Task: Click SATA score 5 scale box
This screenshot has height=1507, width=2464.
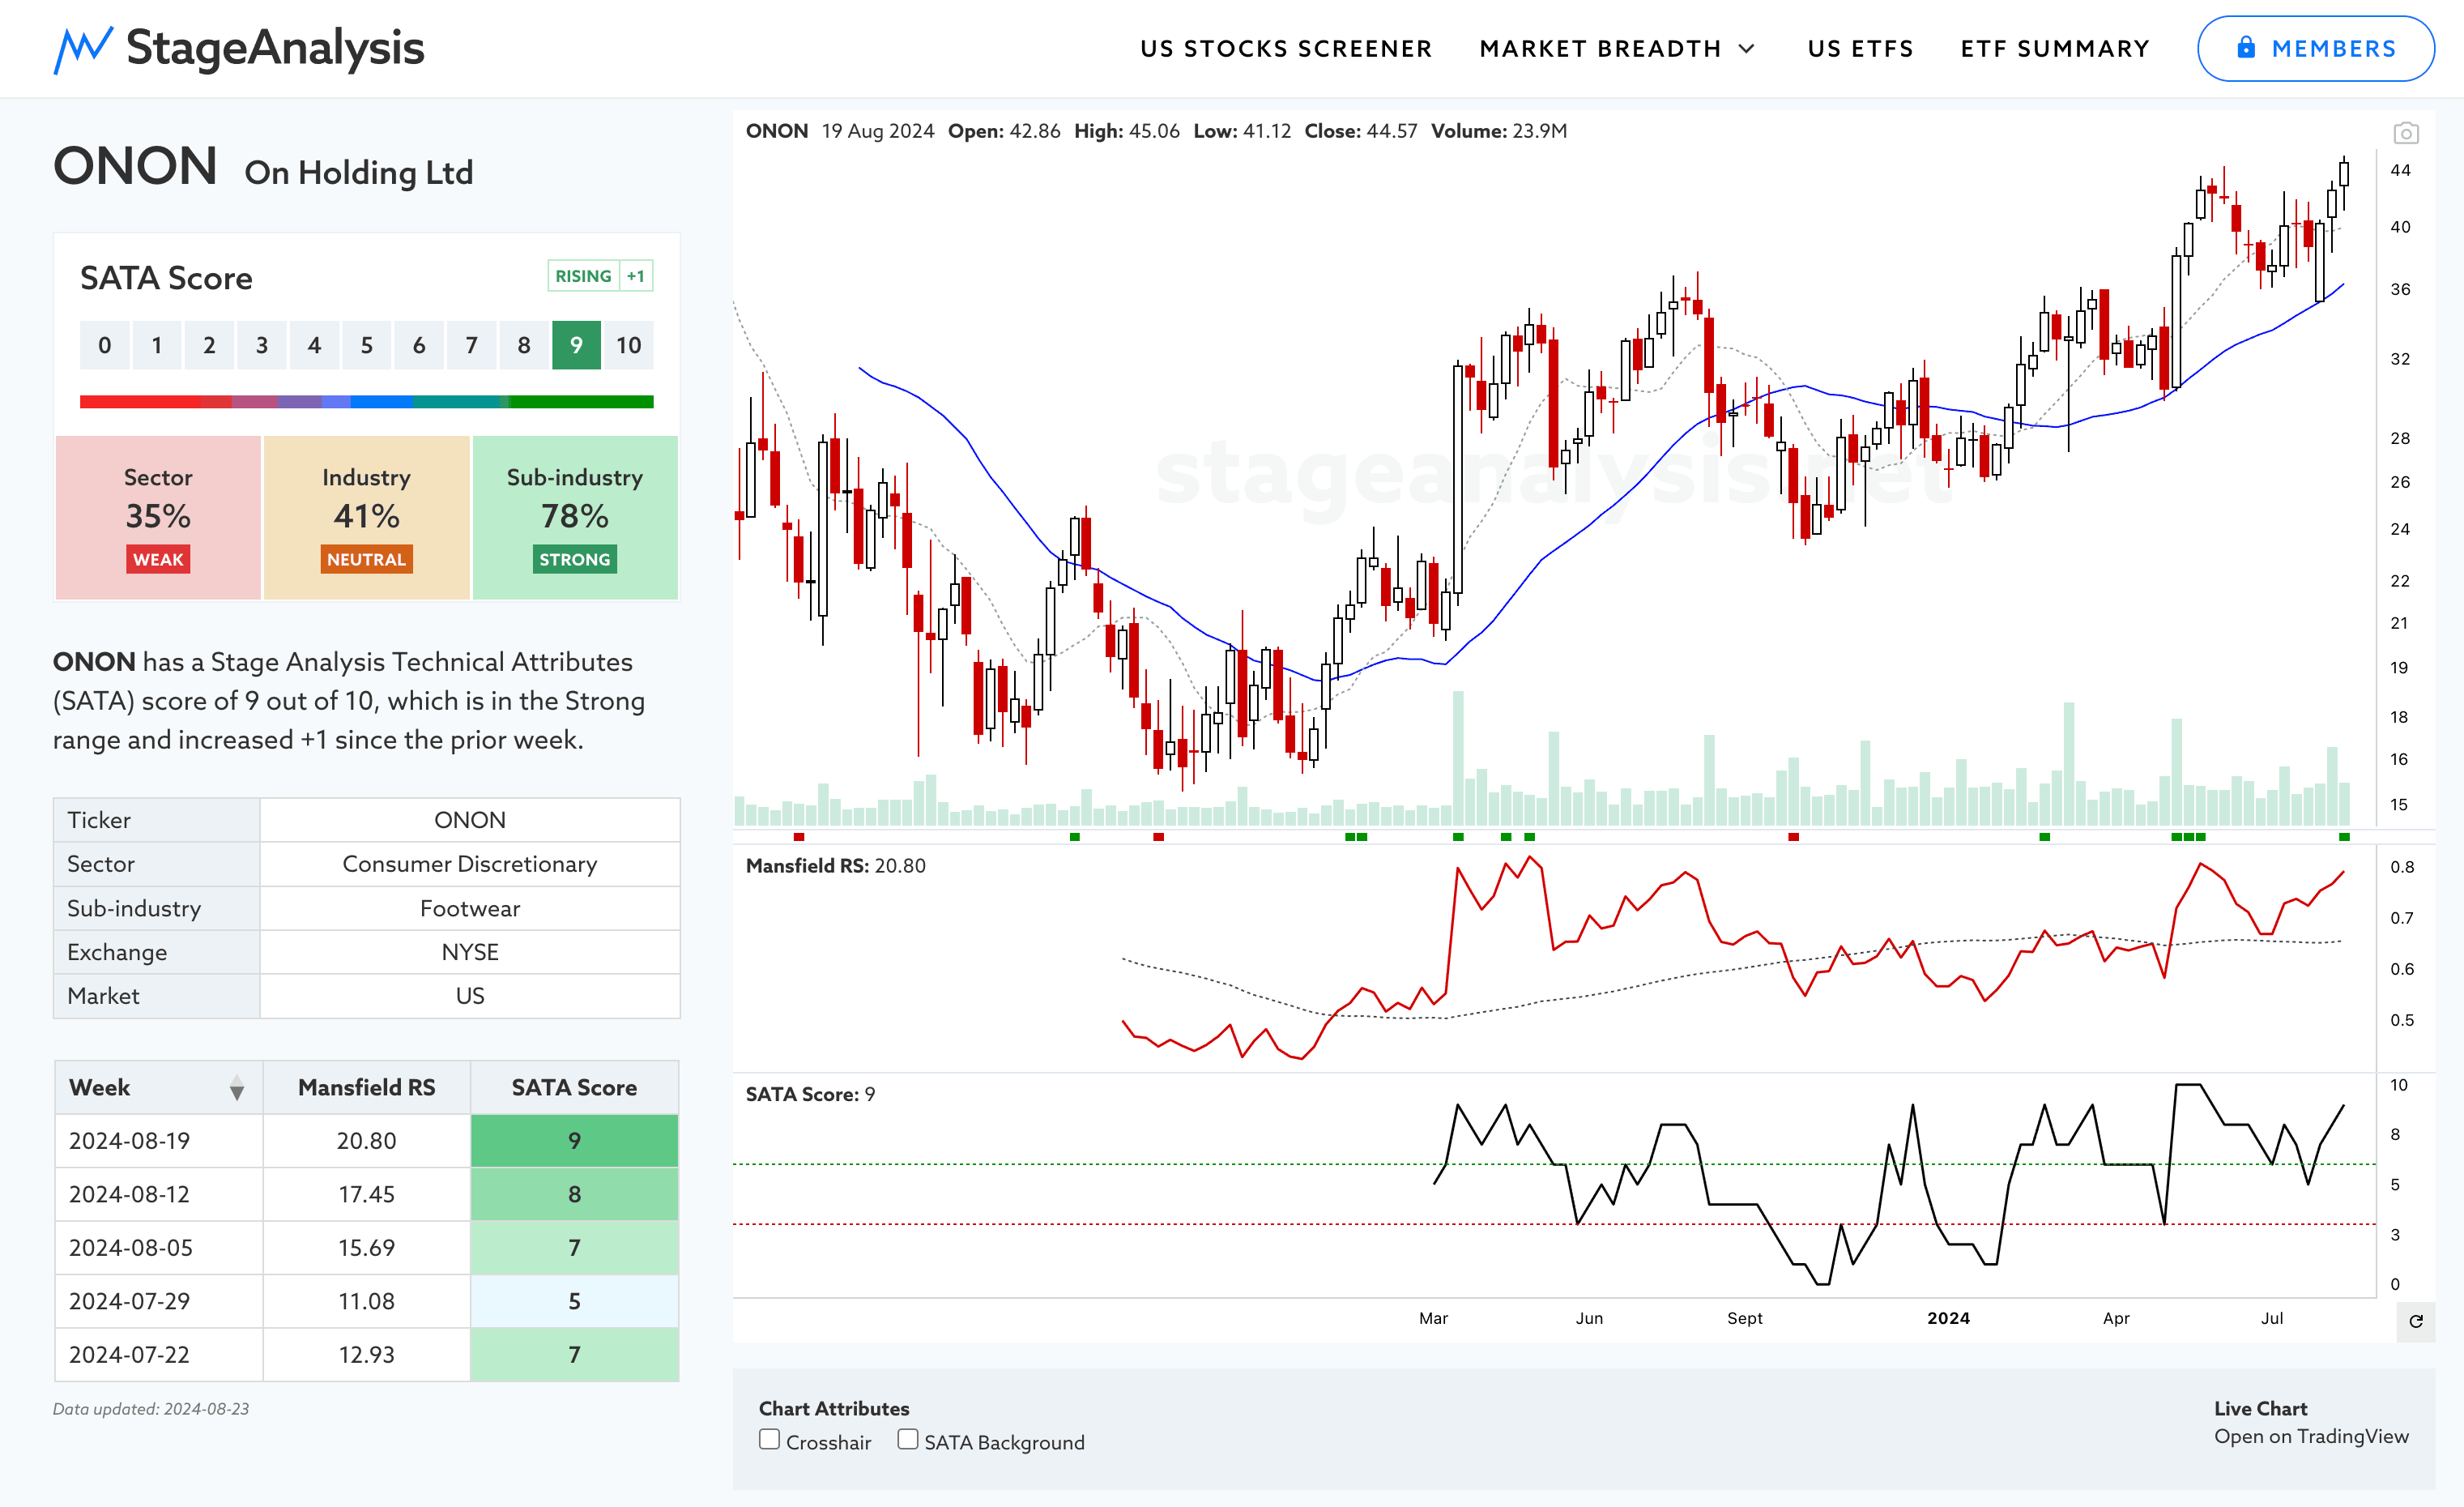Action: pos(366,345)
